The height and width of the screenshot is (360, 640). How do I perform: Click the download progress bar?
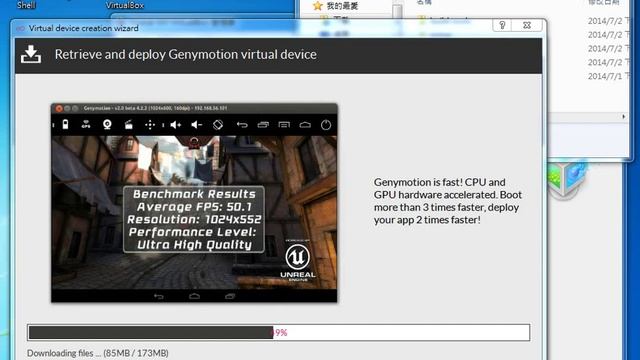coord(279,333)
